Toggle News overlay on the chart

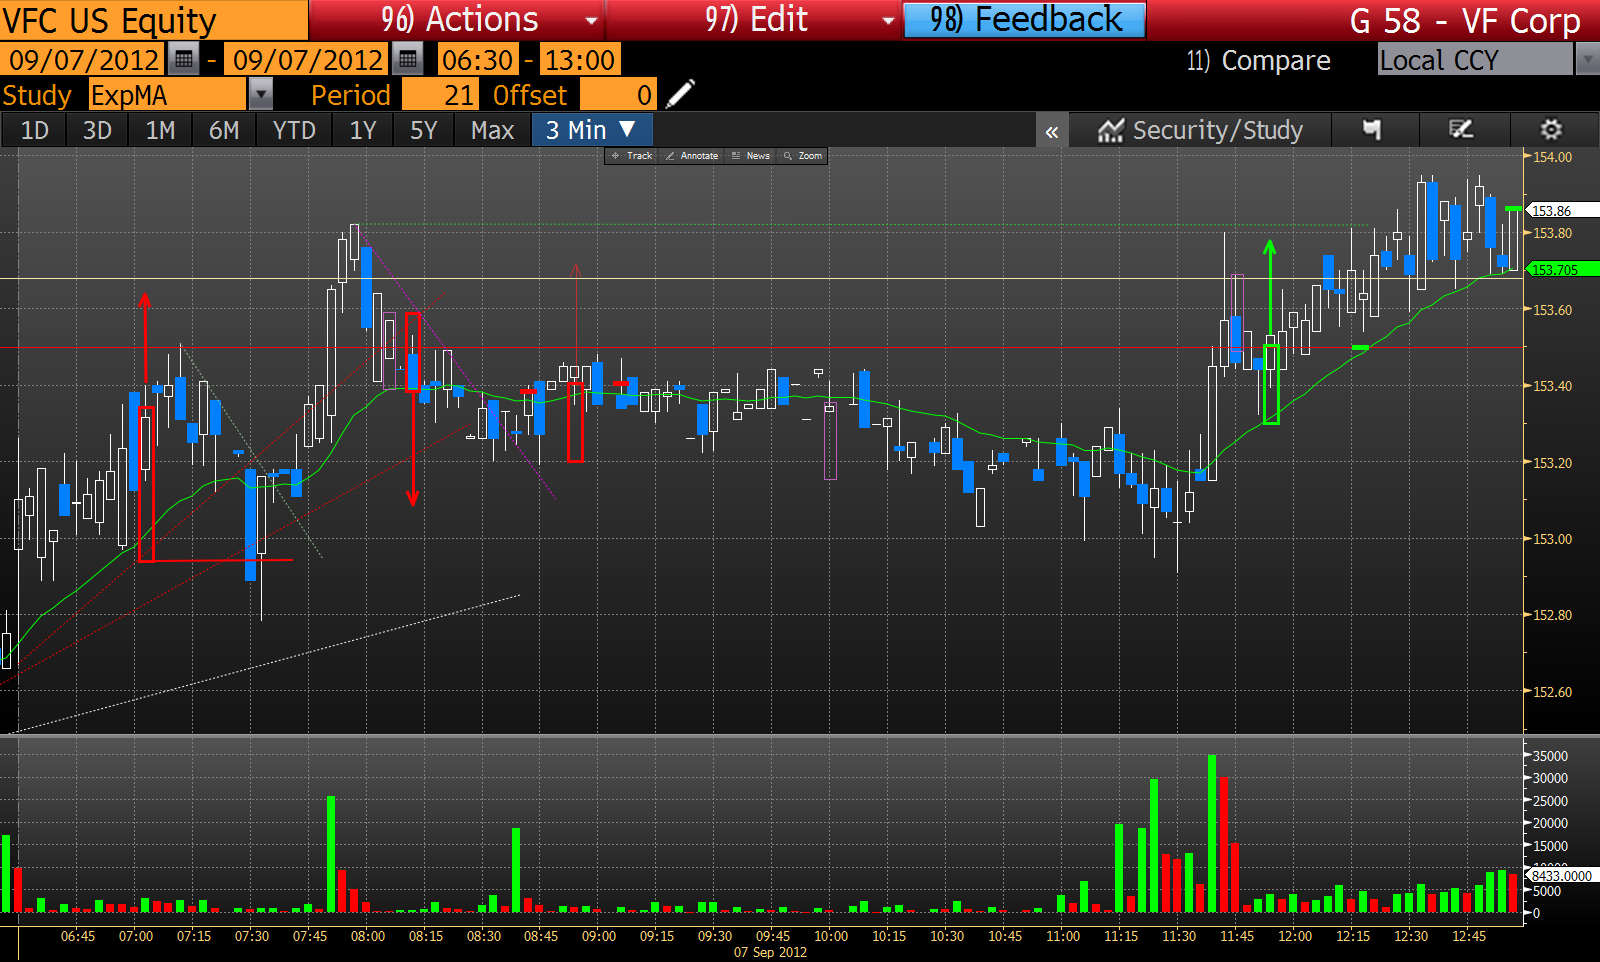click(751, 156)
